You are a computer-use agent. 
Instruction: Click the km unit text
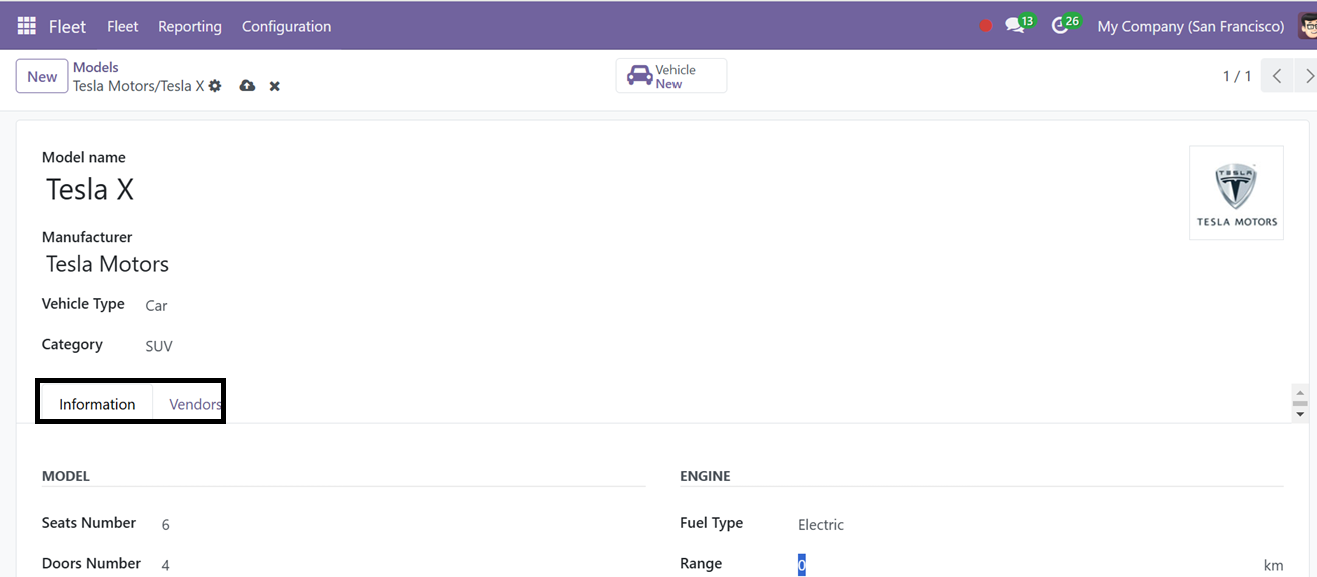(1273, 565)
